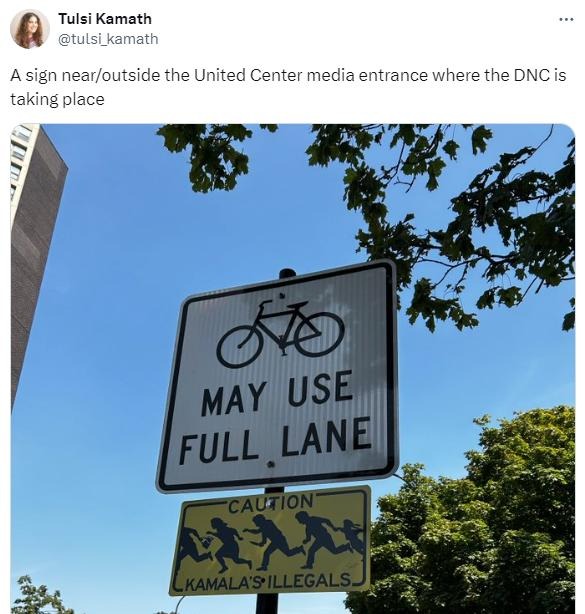Open the @tulsi_kamath handle link
585x614 pixels.
click(108, 39)
